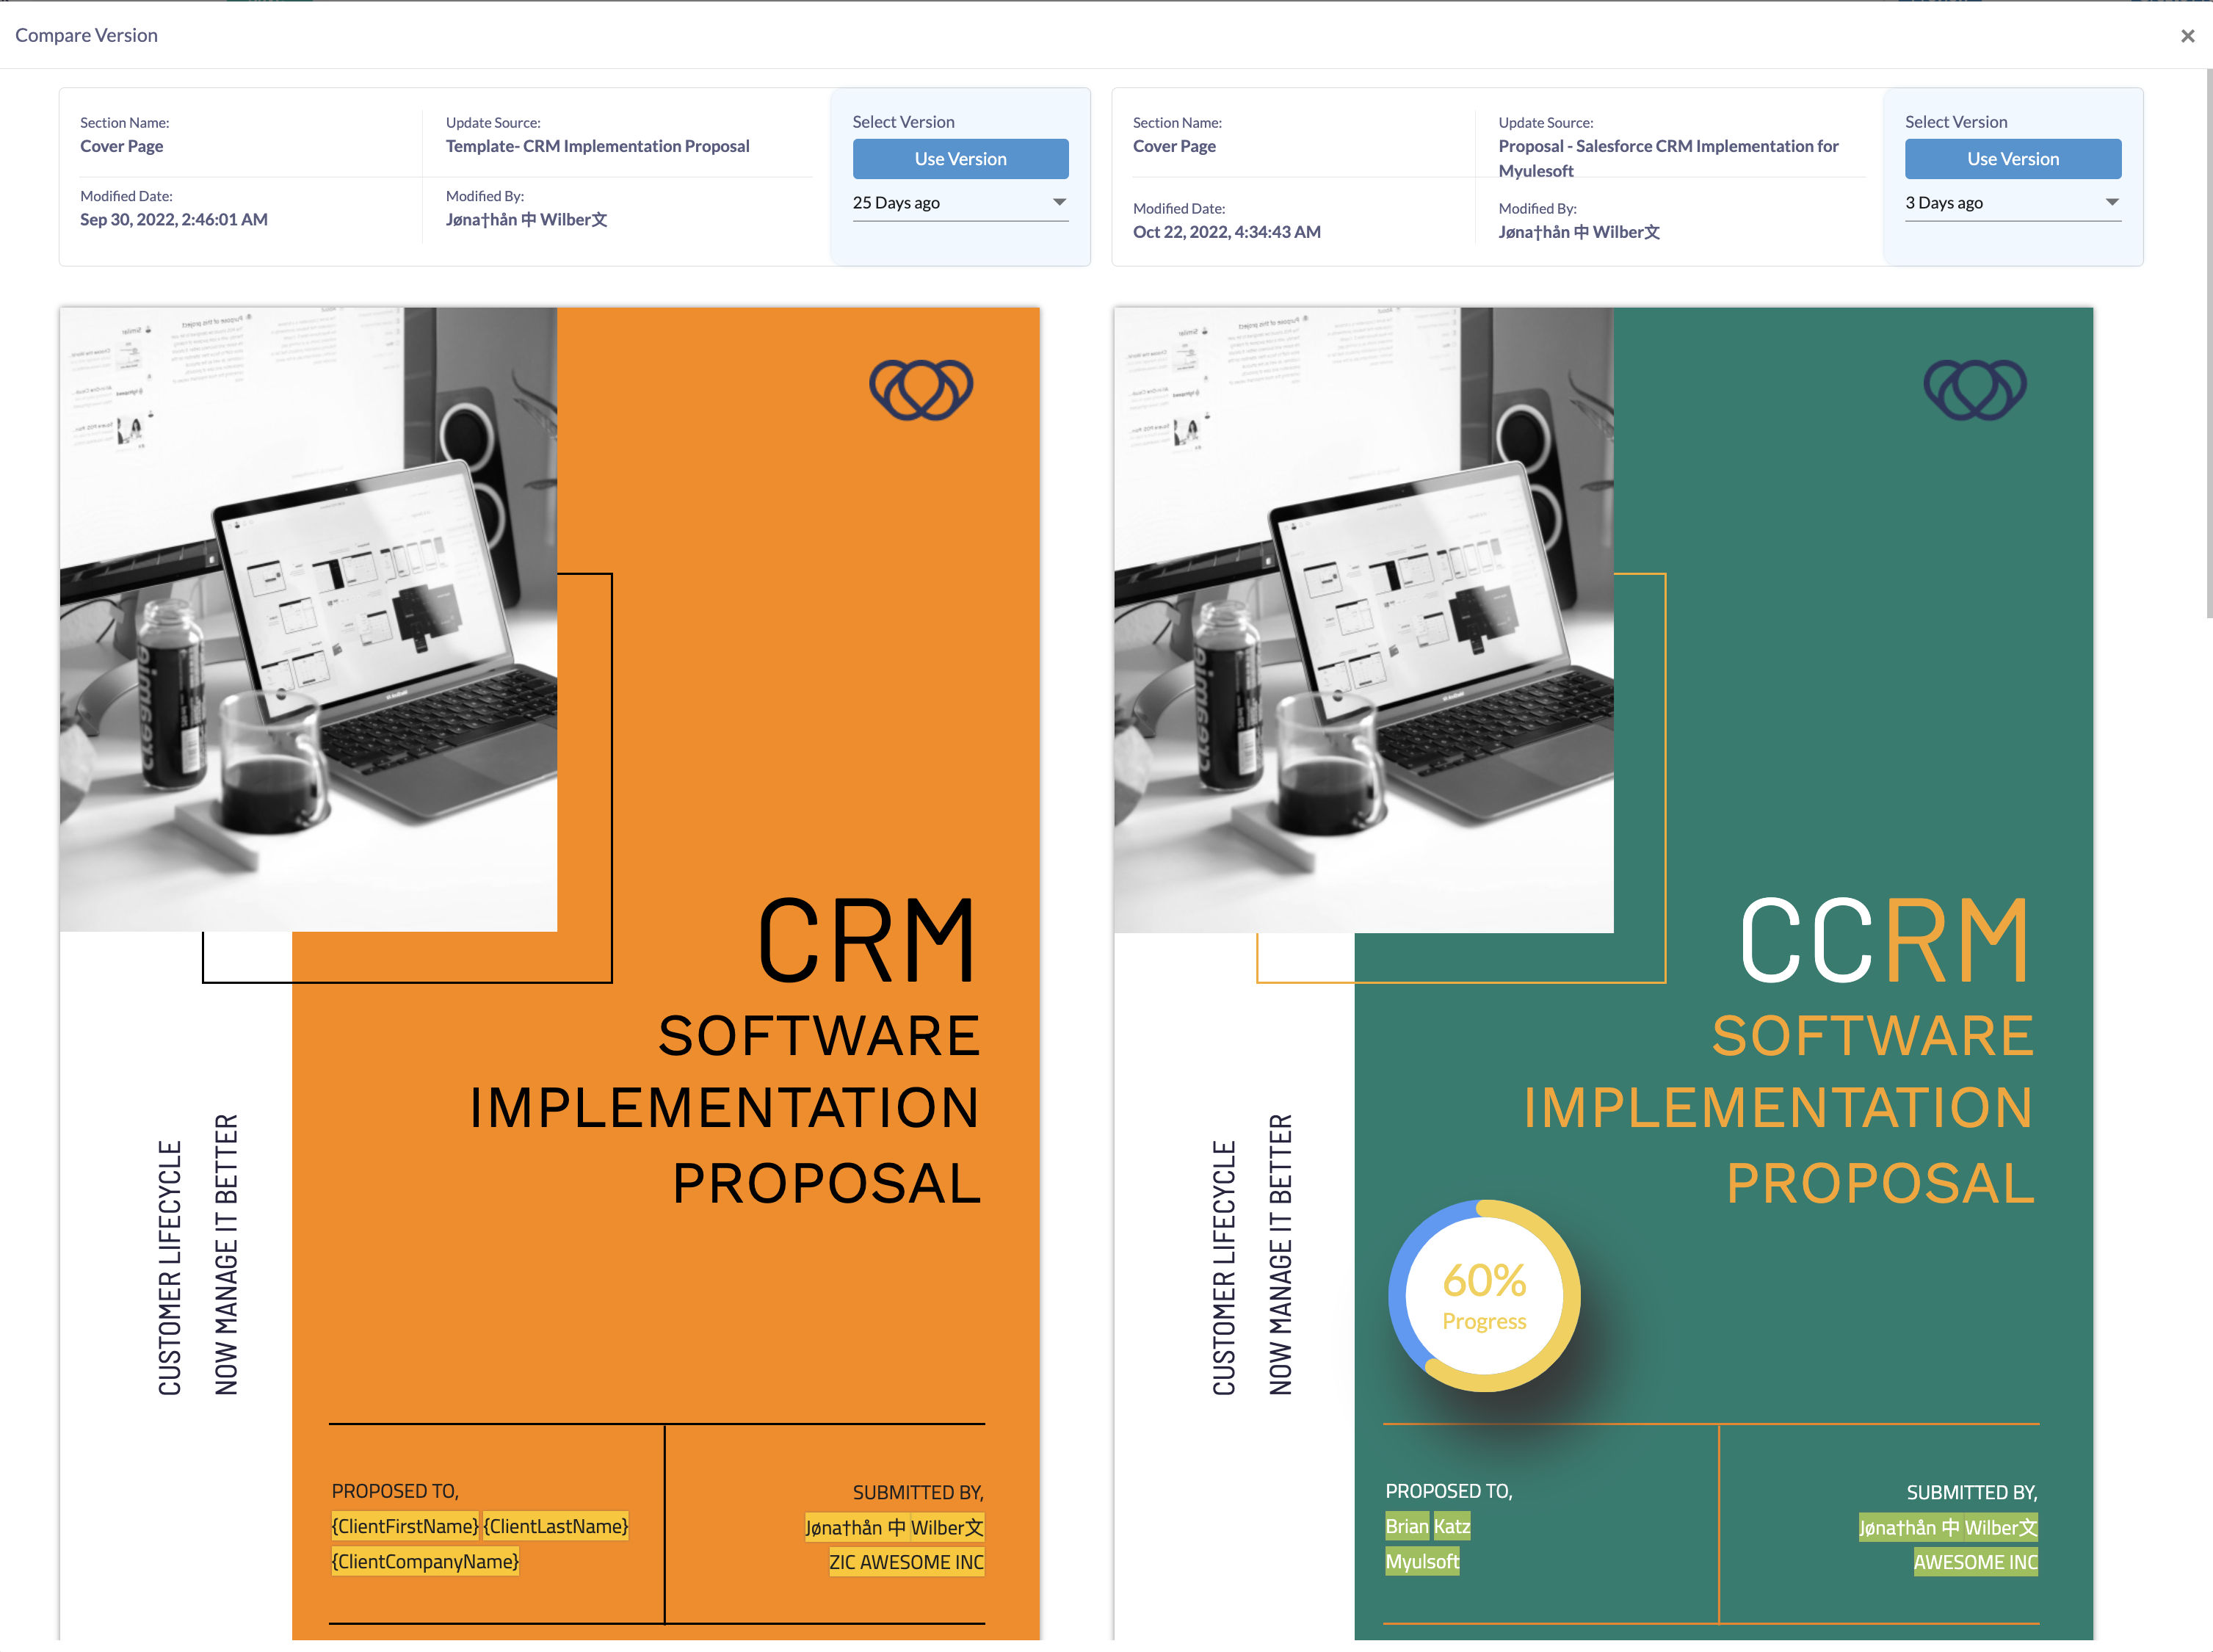The image size is (2213, 1652).
Task: Select the {ClientFirstName} placeholder token
Action: coord(405,1526)
